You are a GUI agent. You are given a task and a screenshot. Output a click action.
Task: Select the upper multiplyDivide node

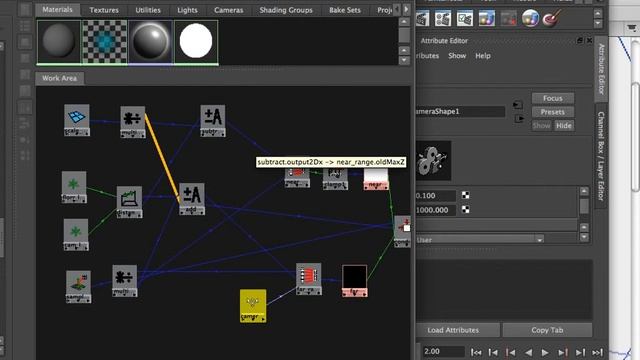coord(132,122)
